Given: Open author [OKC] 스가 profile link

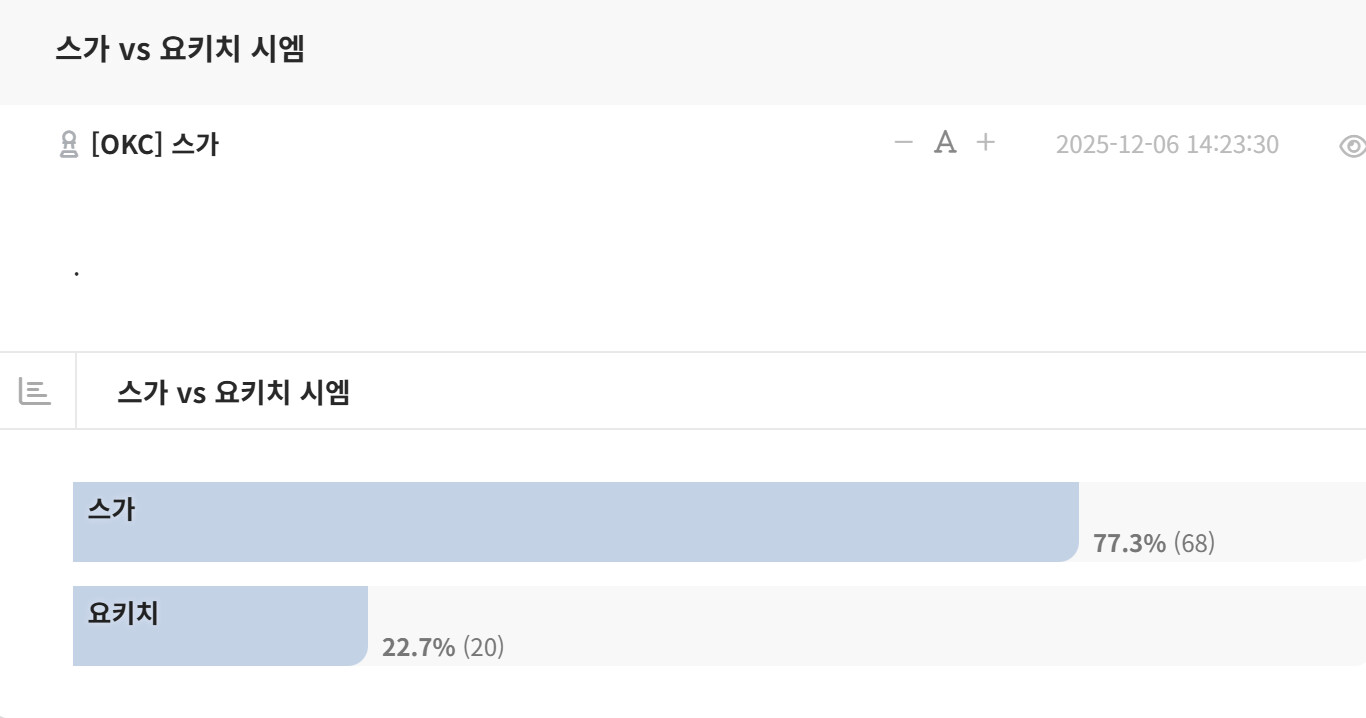Looking at the screenshot, I should pos(154,145).
